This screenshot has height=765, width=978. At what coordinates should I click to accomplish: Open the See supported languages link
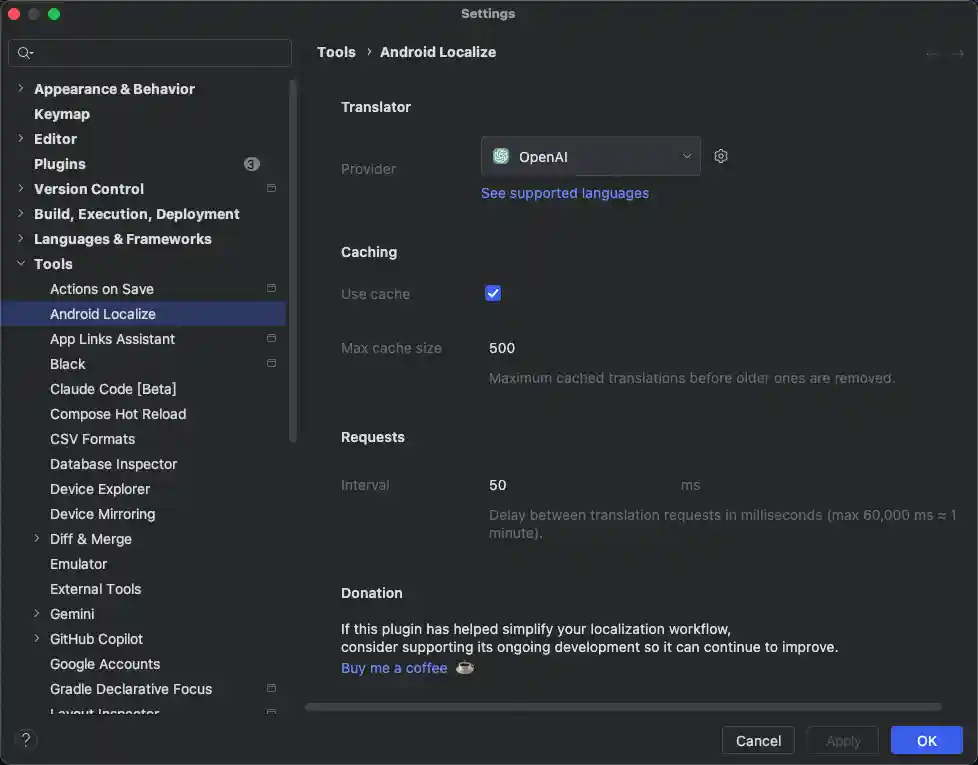(565, 193)
